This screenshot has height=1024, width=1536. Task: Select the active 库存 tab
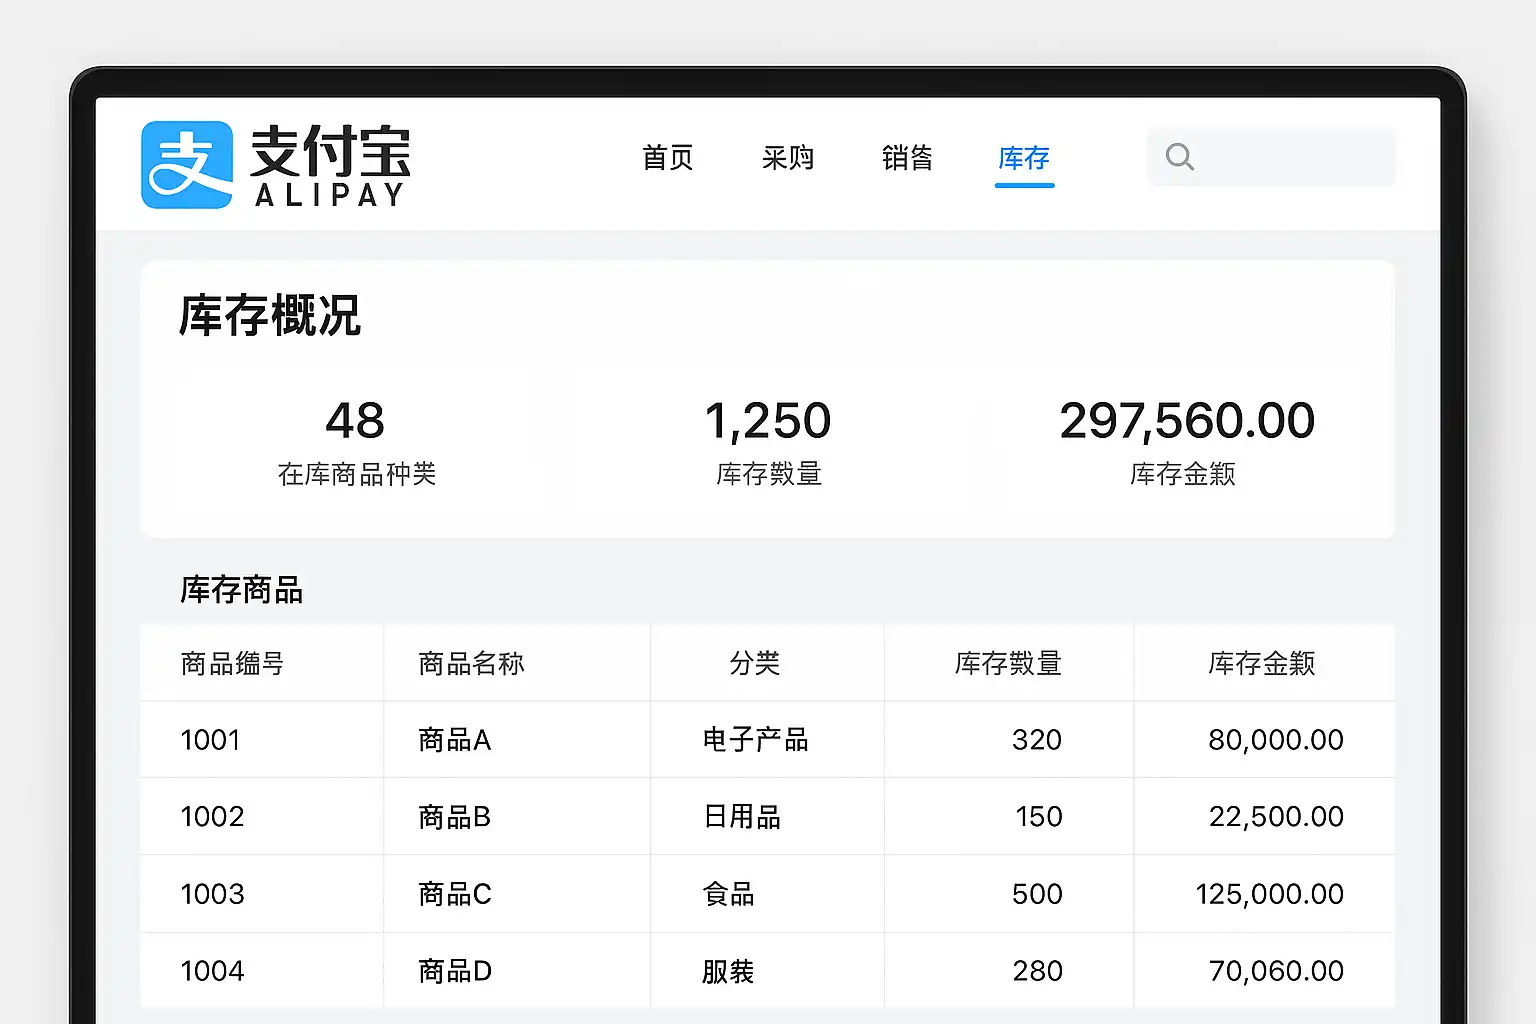tap(1024, 158)
